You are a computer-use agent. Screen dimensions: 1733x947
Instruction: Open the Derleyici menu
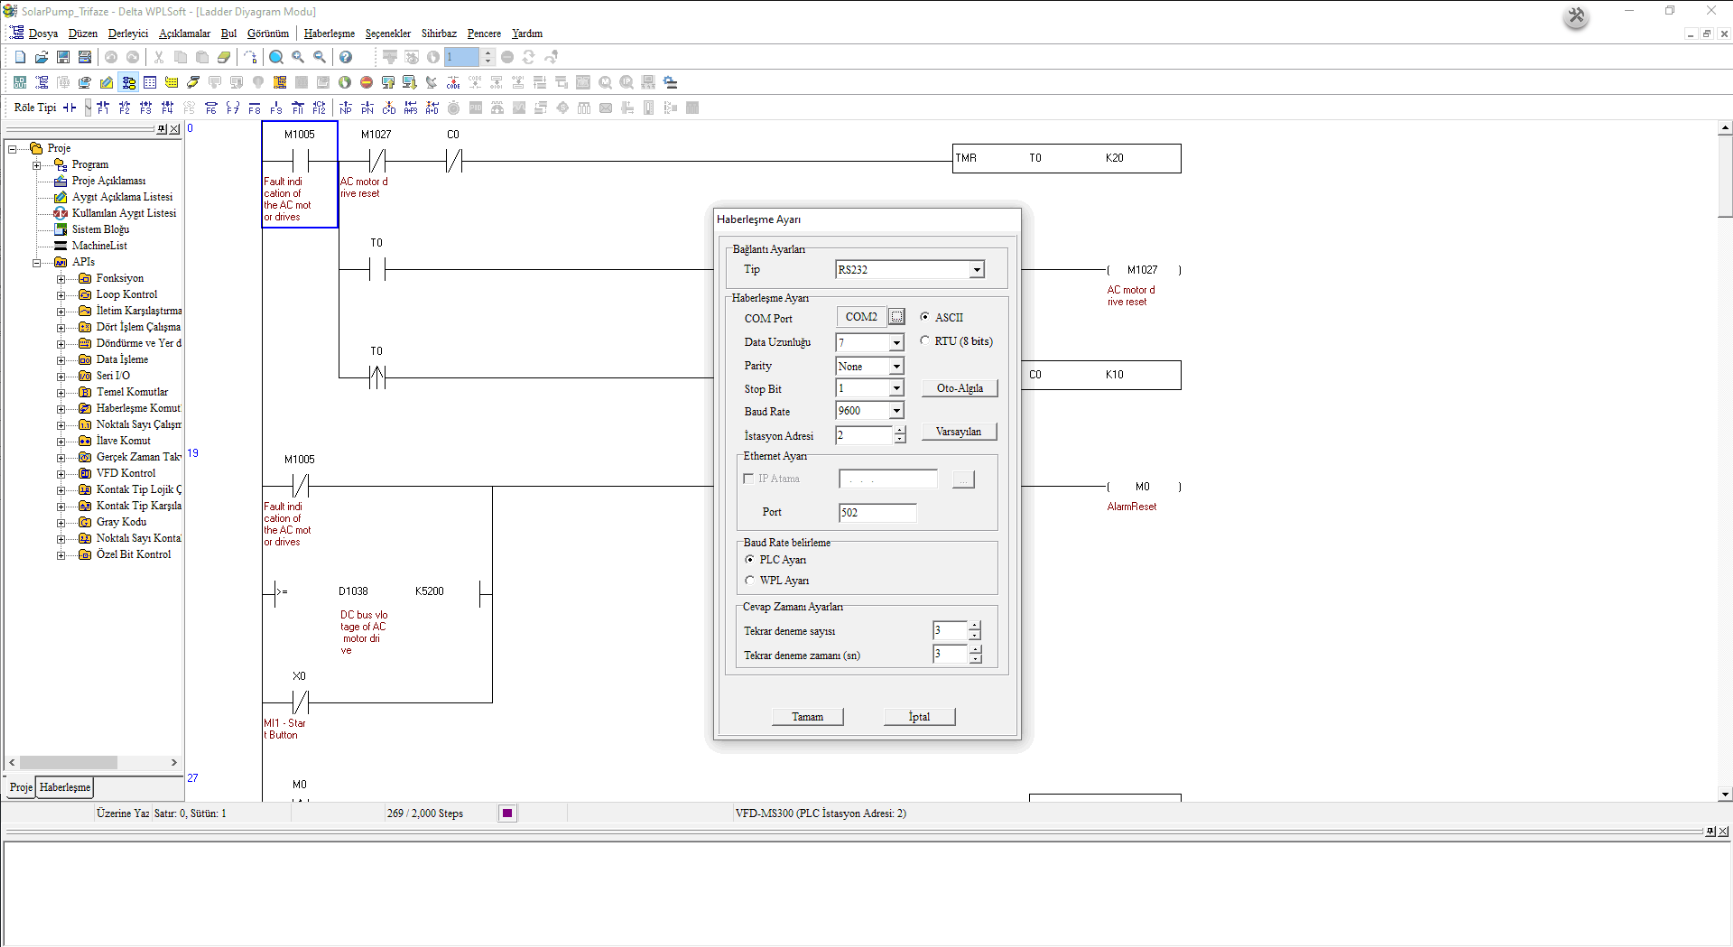tap(127, 33)
